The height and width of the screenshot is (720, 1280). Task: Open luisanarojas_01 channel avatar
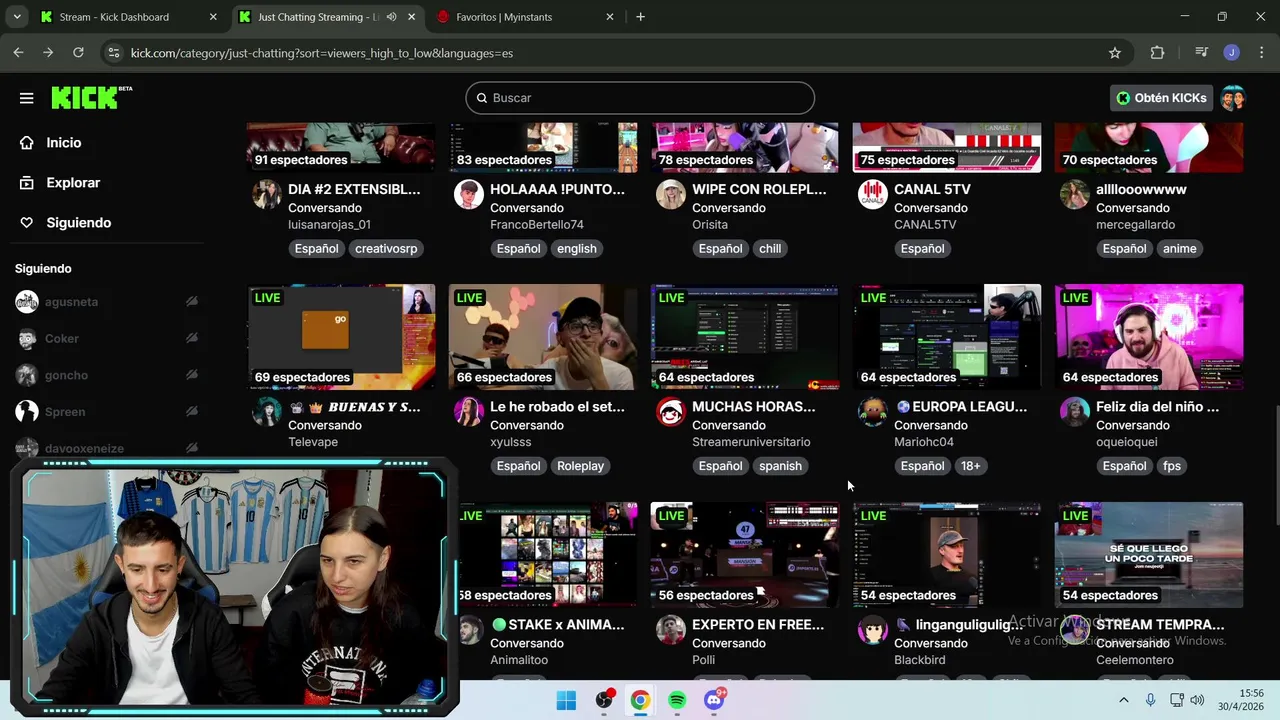coord(267,194)
